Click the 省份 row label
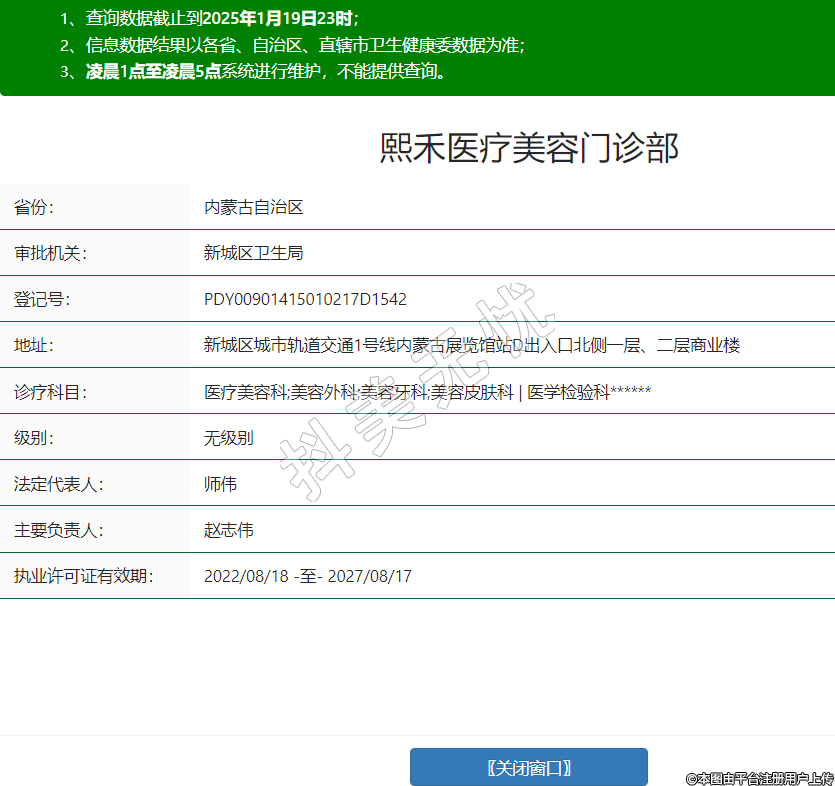Viewport: 835px width, 786px height. click(x=34, y=207)
